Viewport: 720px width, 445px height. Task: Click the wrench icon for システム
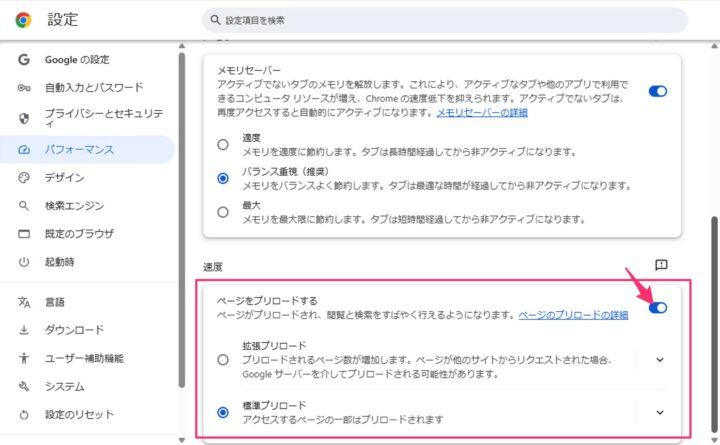tap(24, 386)
